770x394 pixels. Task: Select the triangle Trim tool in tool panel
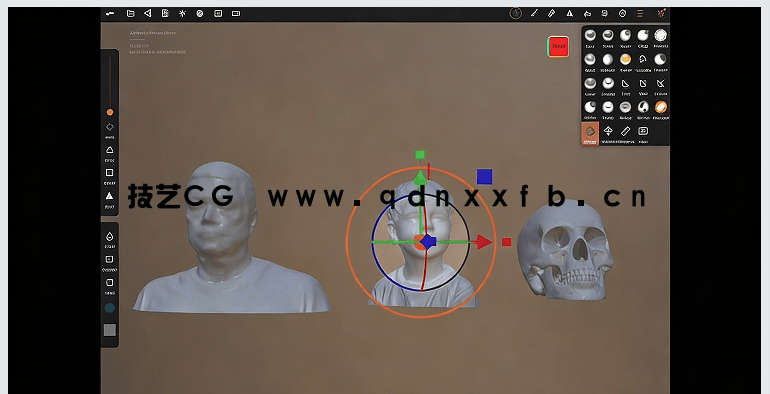pyautogui.click(x=626, y=84)
